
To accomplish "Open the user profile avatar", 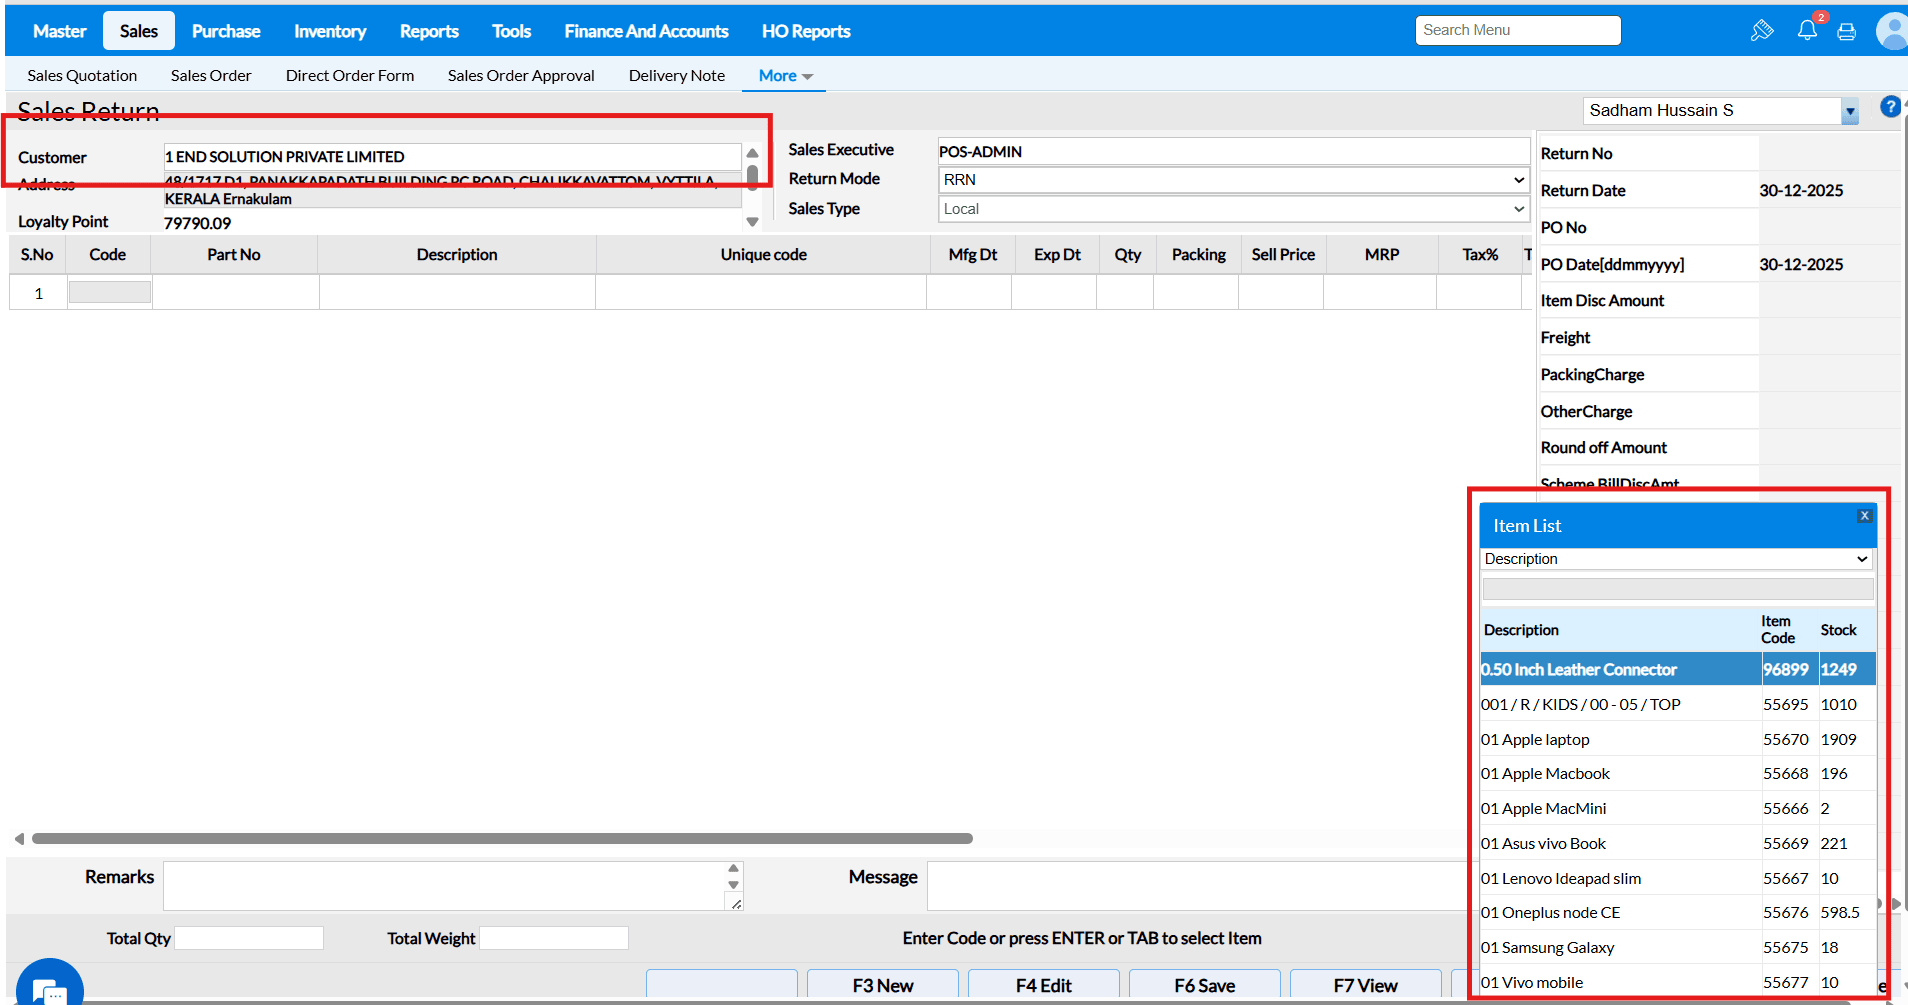I will point(1892,31).
